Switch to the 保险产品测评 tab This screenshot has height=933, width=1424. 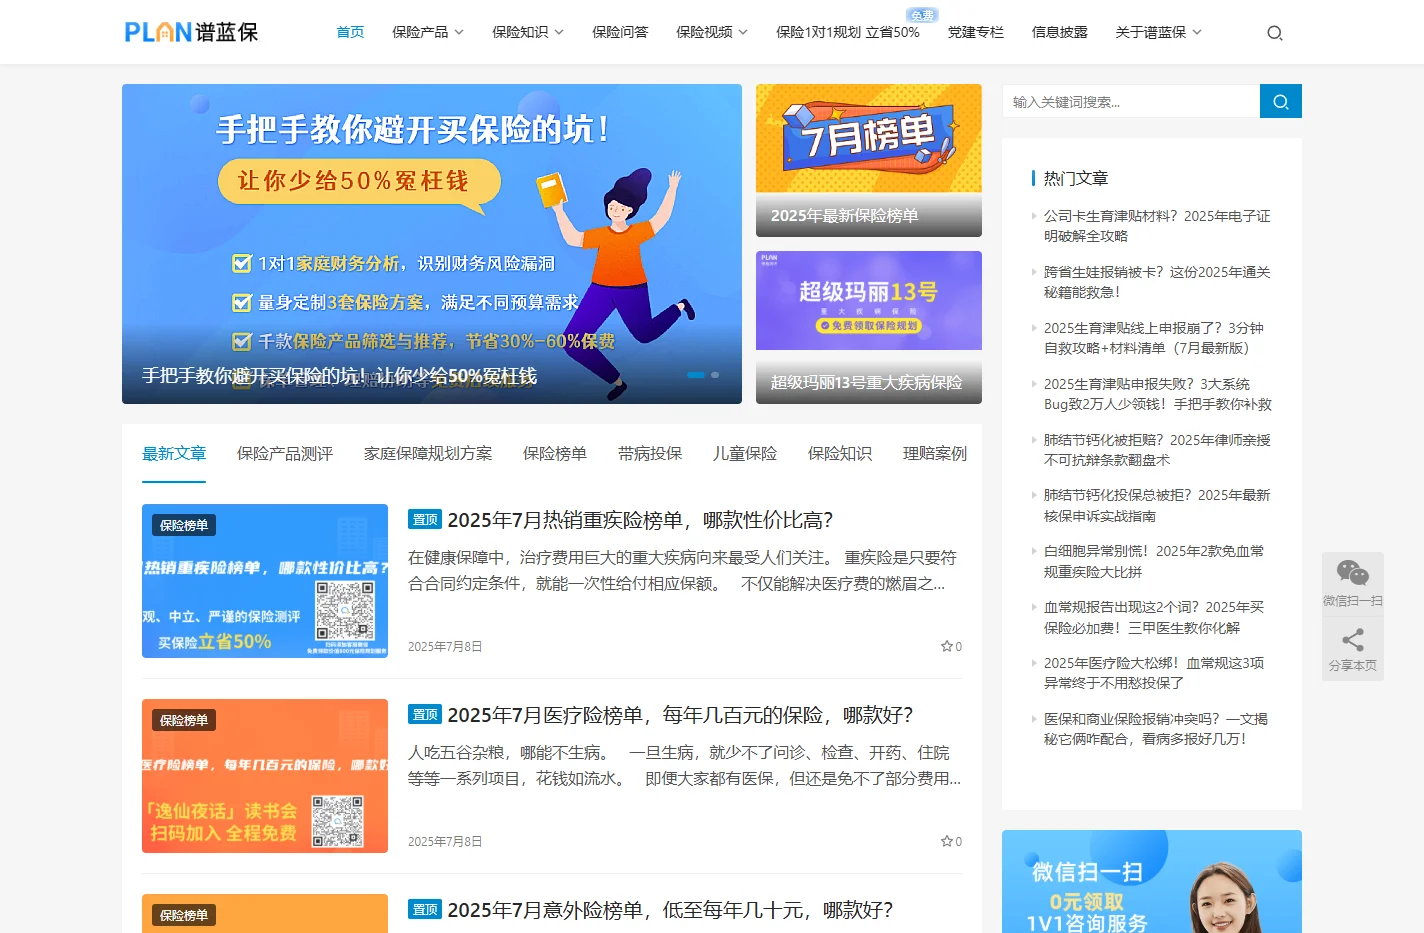285,453
